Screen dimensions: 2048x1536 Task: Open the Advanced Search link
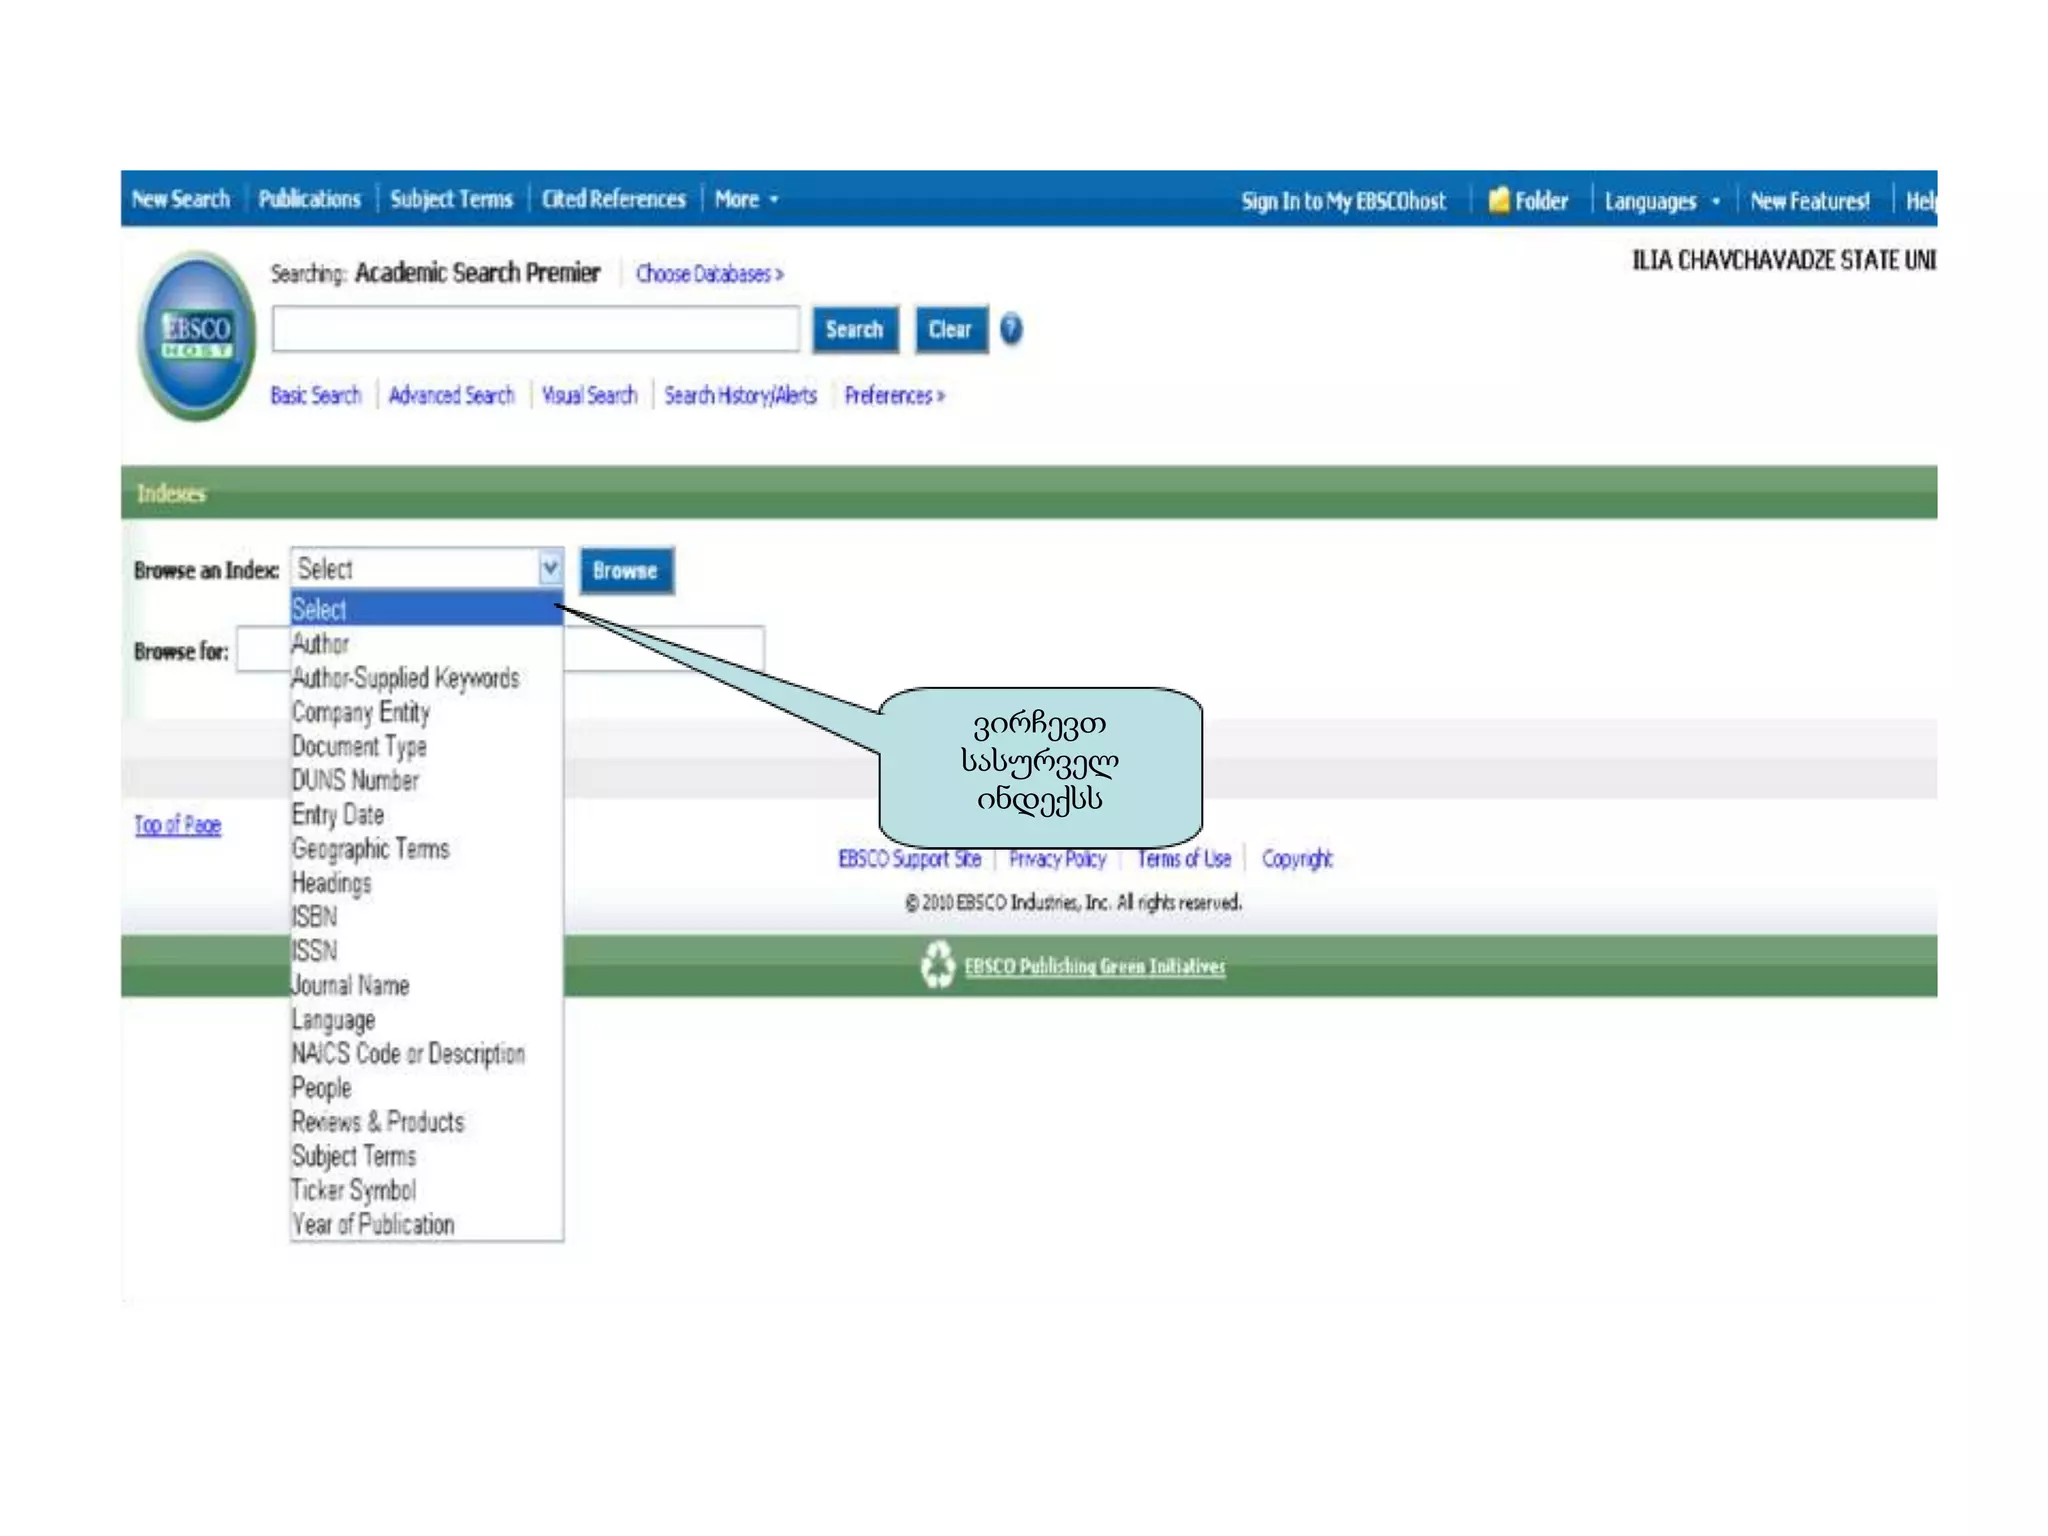[451, 395]
